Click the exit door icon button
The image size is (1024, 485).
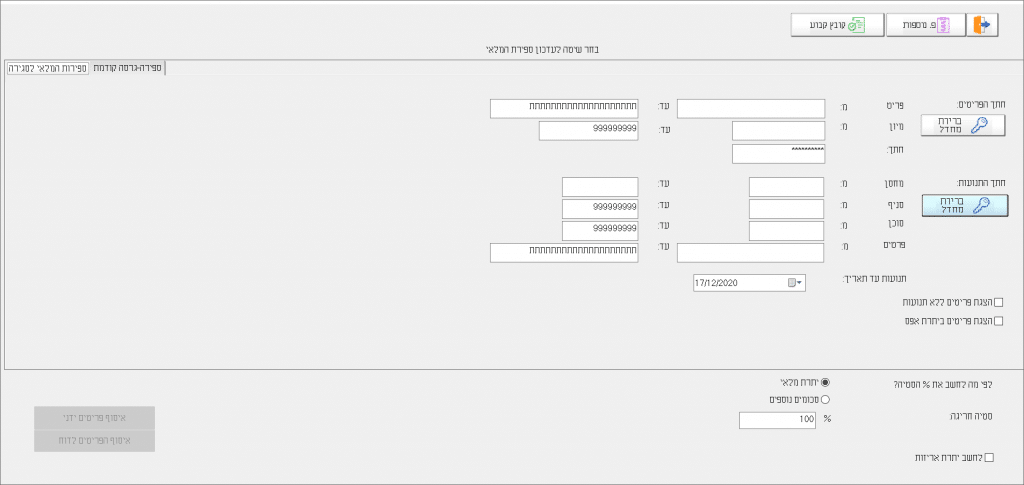point(983,25)
